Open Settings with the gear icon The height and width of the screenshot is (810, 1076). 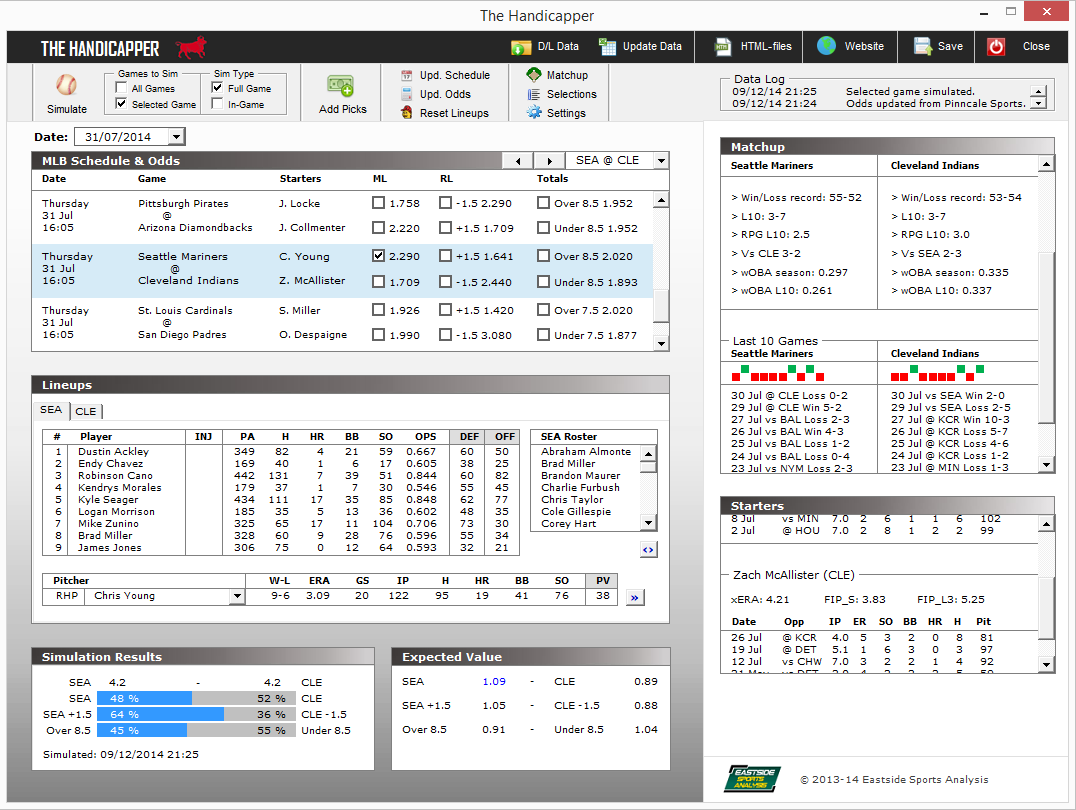coord(534,113)
